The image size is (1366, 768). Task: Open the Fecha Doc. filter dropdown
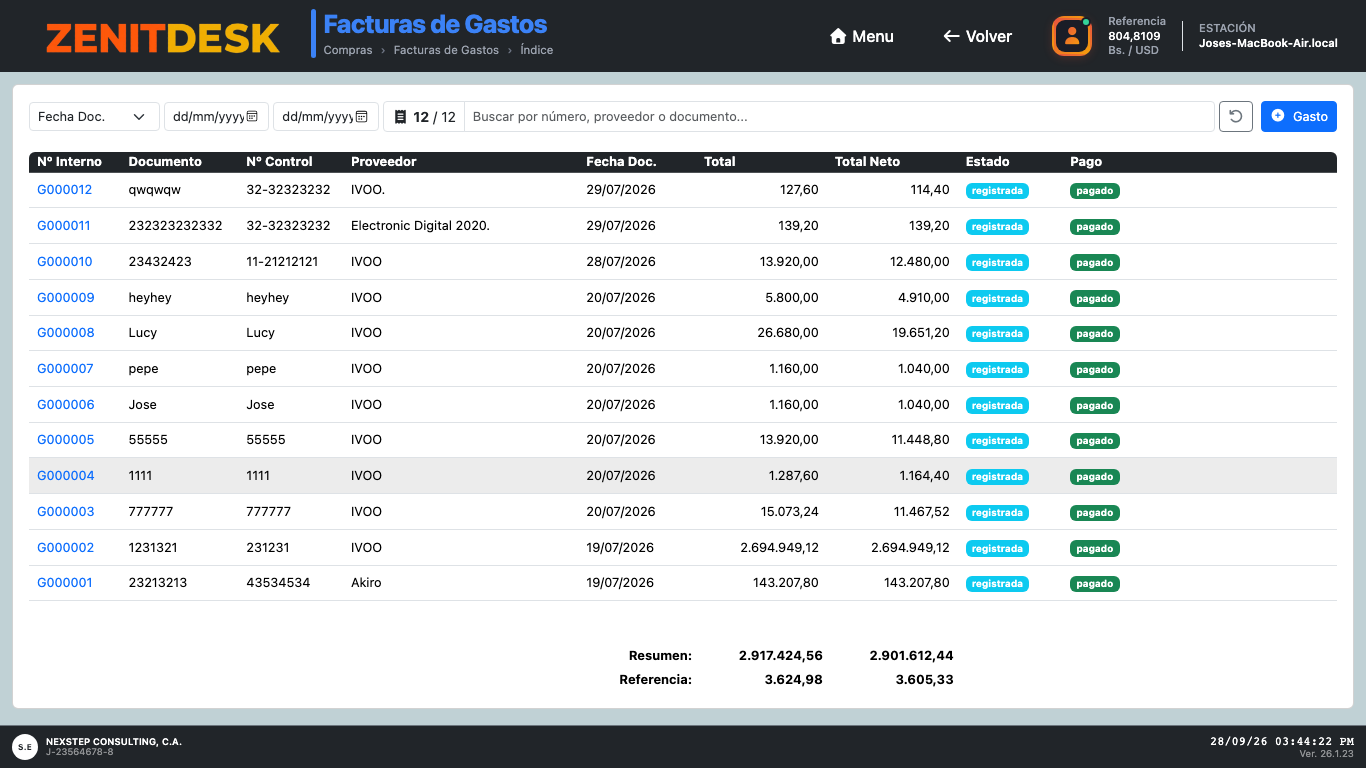94,116
